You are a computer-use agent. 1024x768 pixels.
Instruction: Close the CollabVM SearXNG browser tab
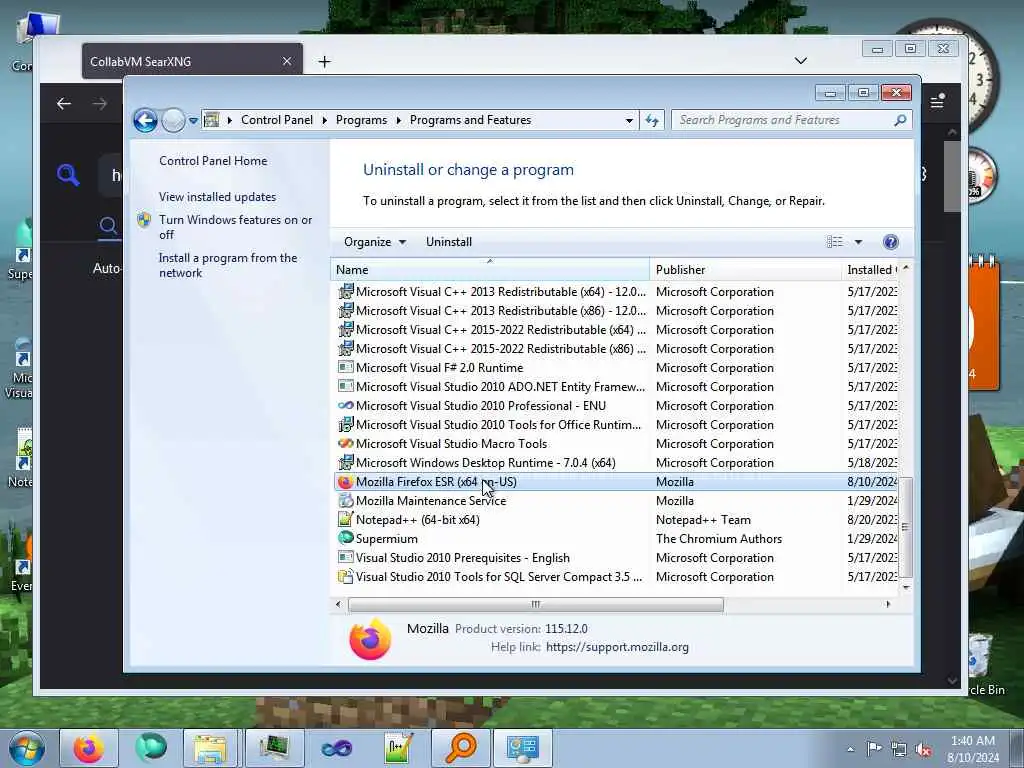287,61
